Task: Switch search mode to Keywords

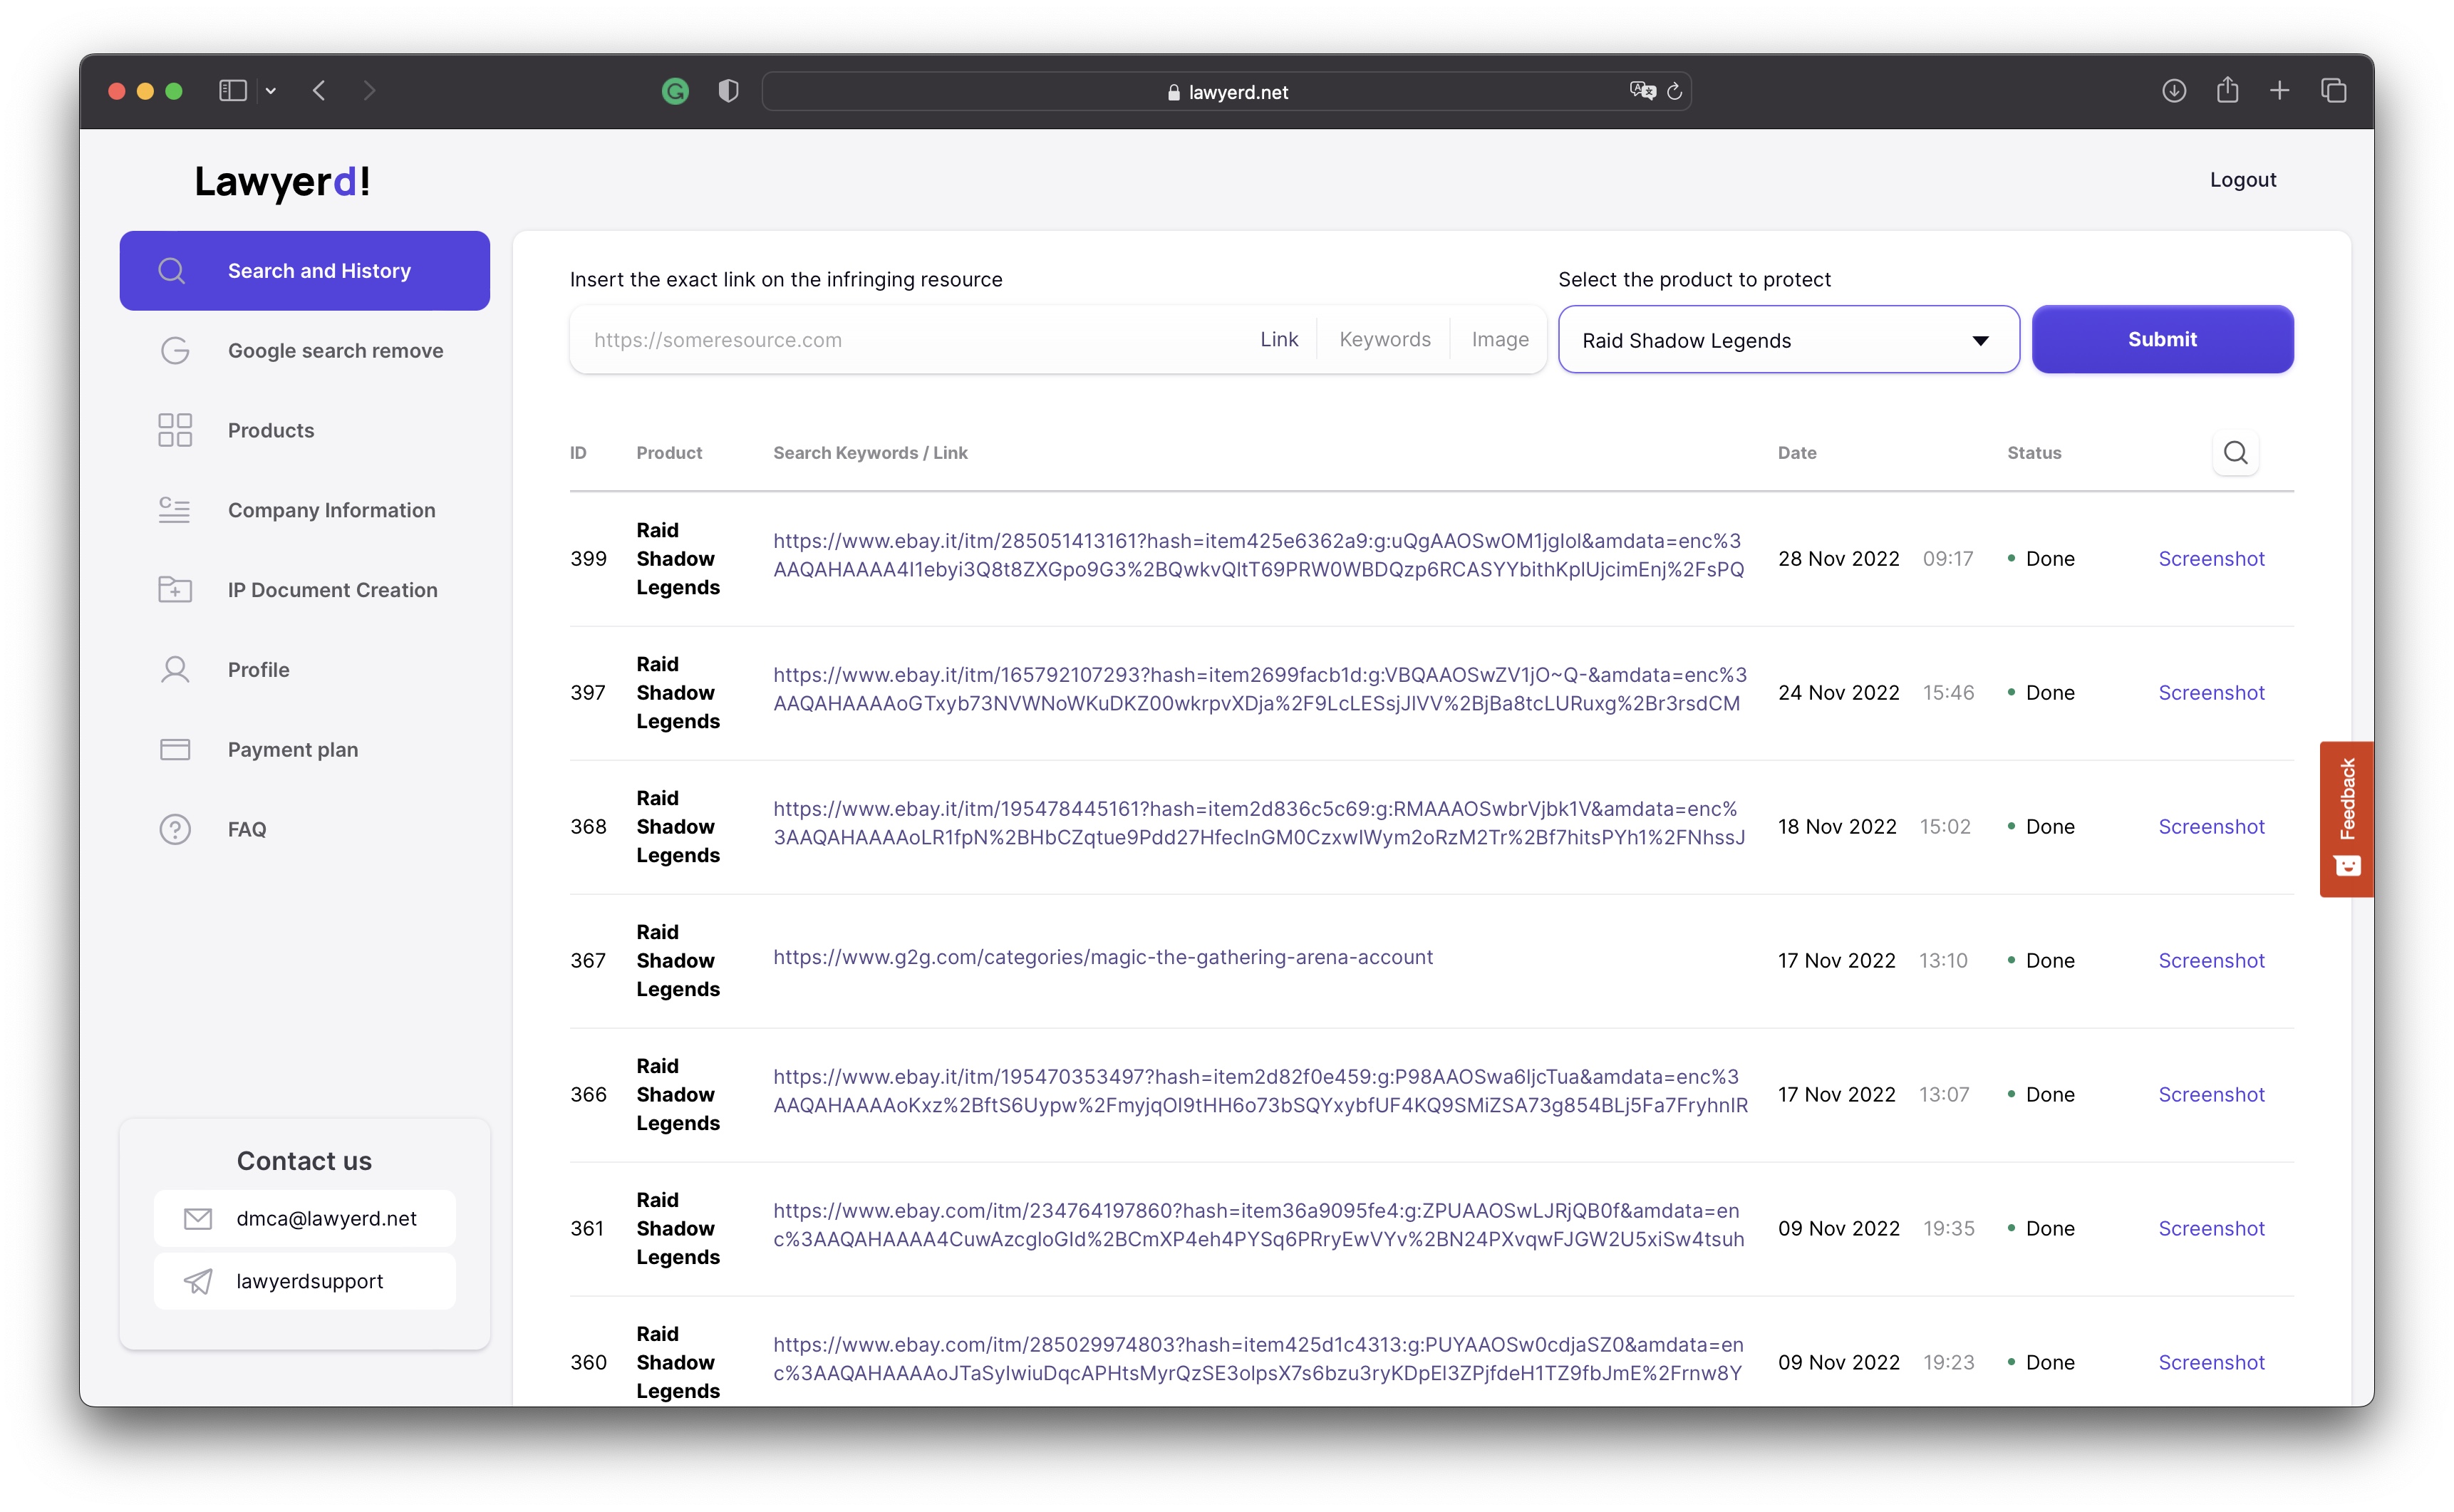Action: point(1384,339)
